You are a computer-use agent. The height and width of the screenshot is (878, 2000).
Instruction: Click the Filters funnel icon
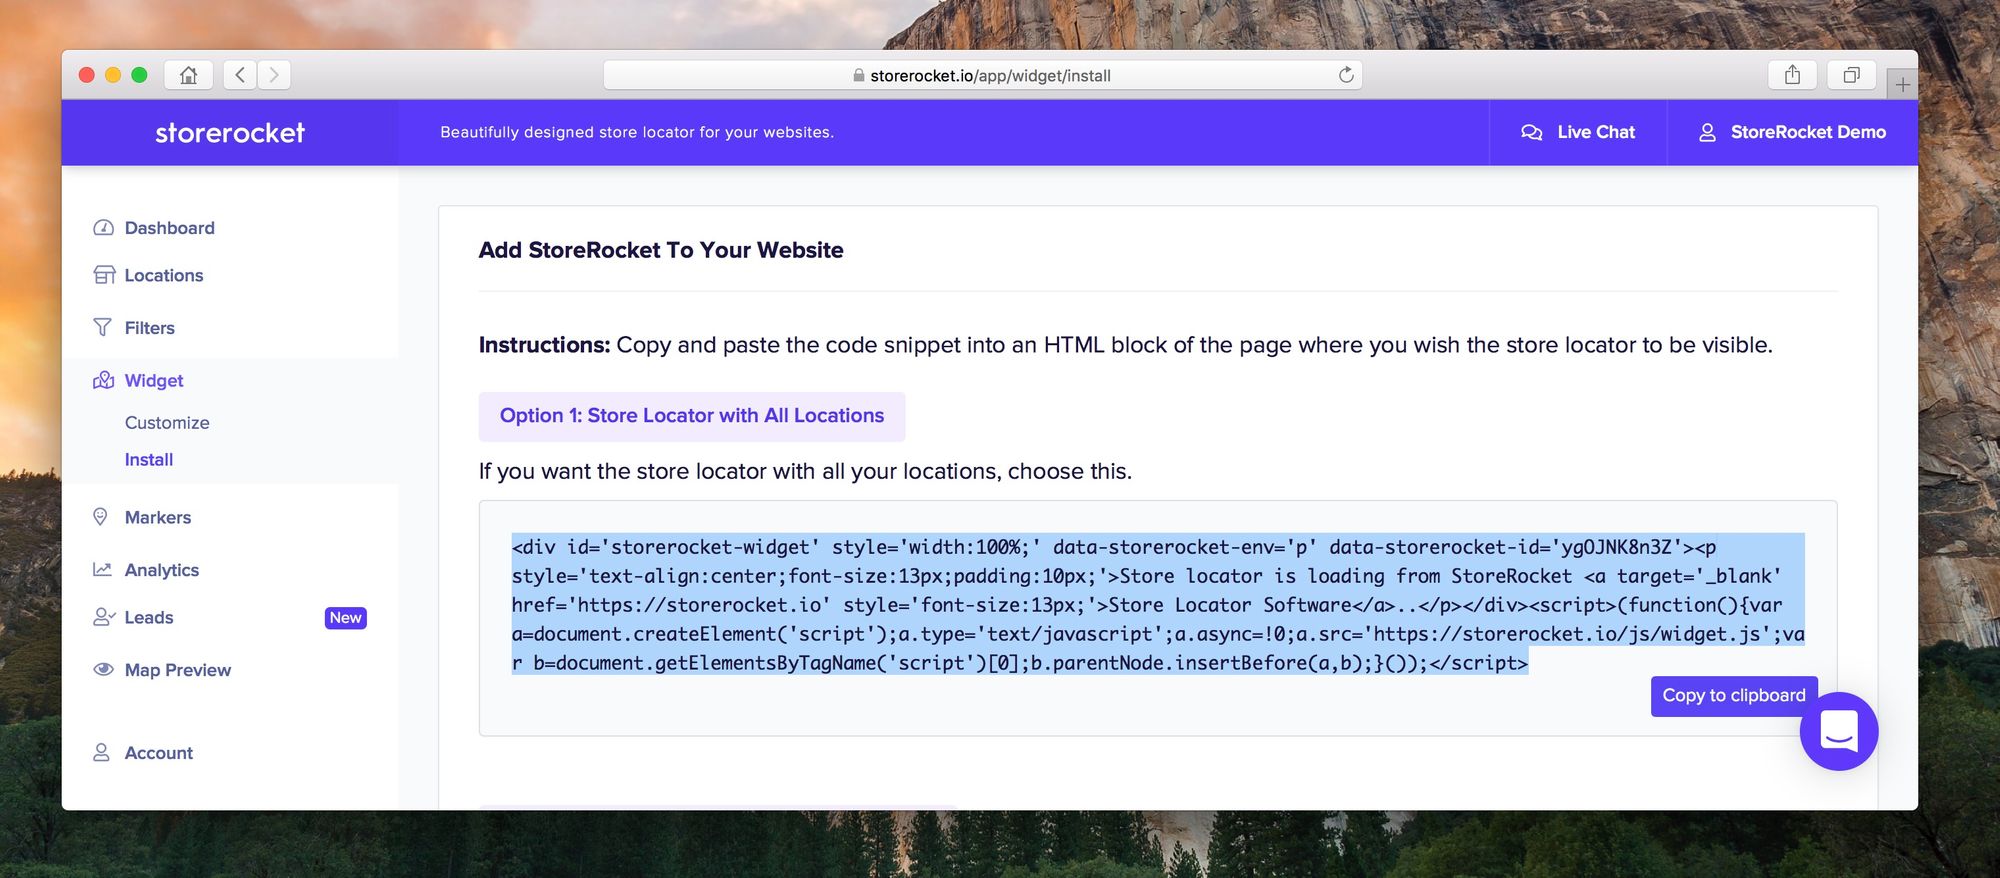(x=102, y=327)
